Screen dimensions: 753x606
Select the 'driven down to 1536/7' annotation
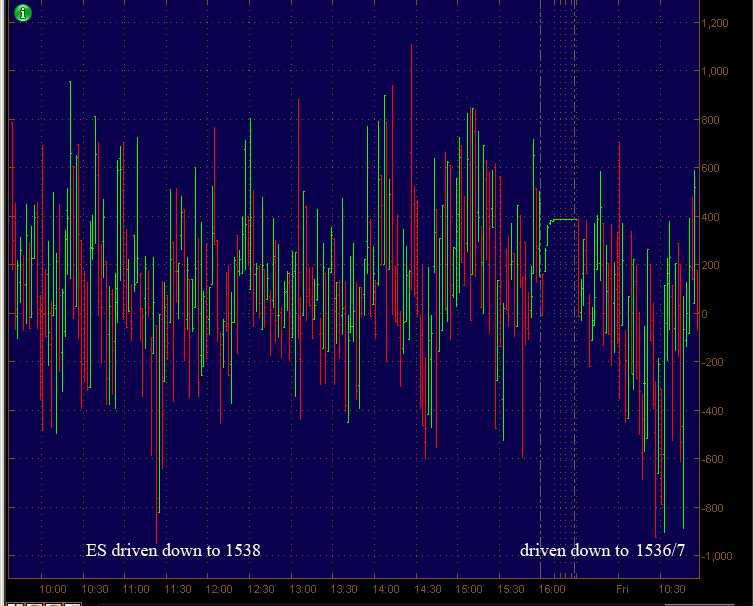[x=603, y=550]
